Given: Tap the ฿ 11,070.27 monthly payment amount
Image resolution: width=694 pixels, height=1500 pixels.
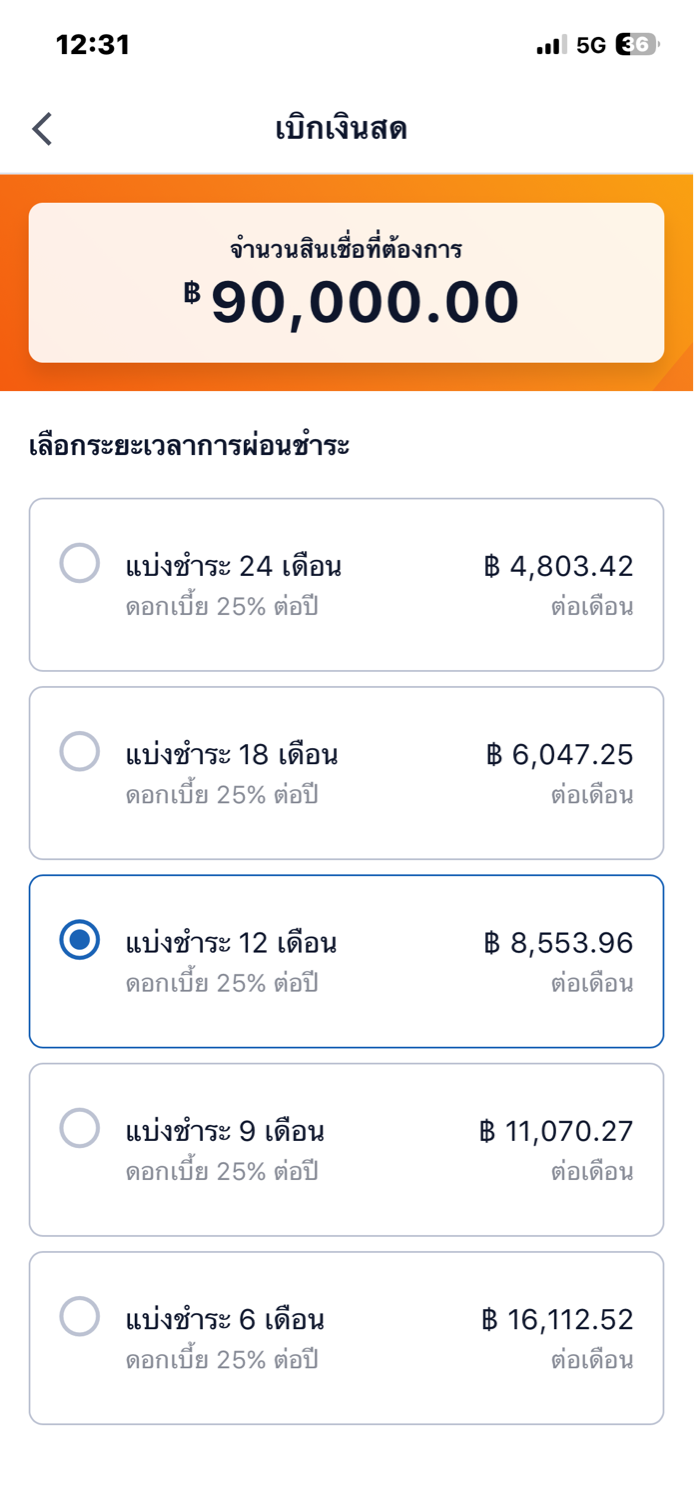Looking at the screenshot, I should point(556,1131).
